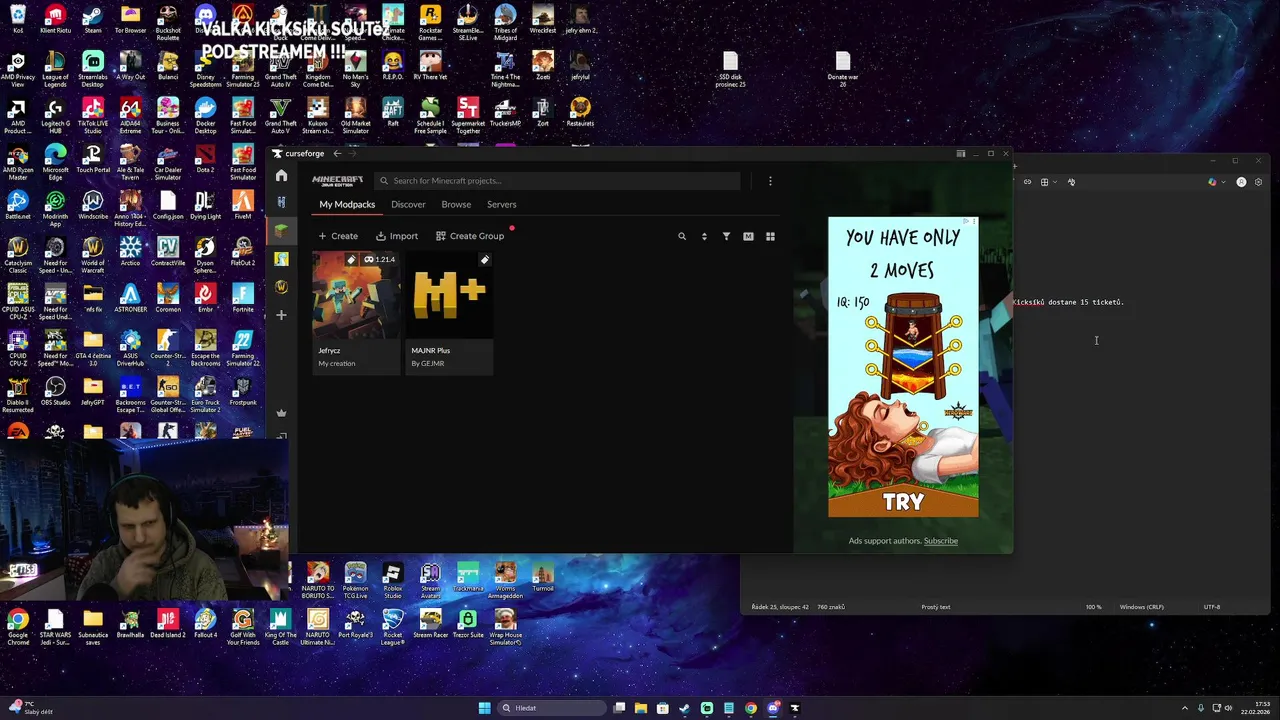Select the Config.json desktop file
This screenshot has height=720, width=1280.
168,206
